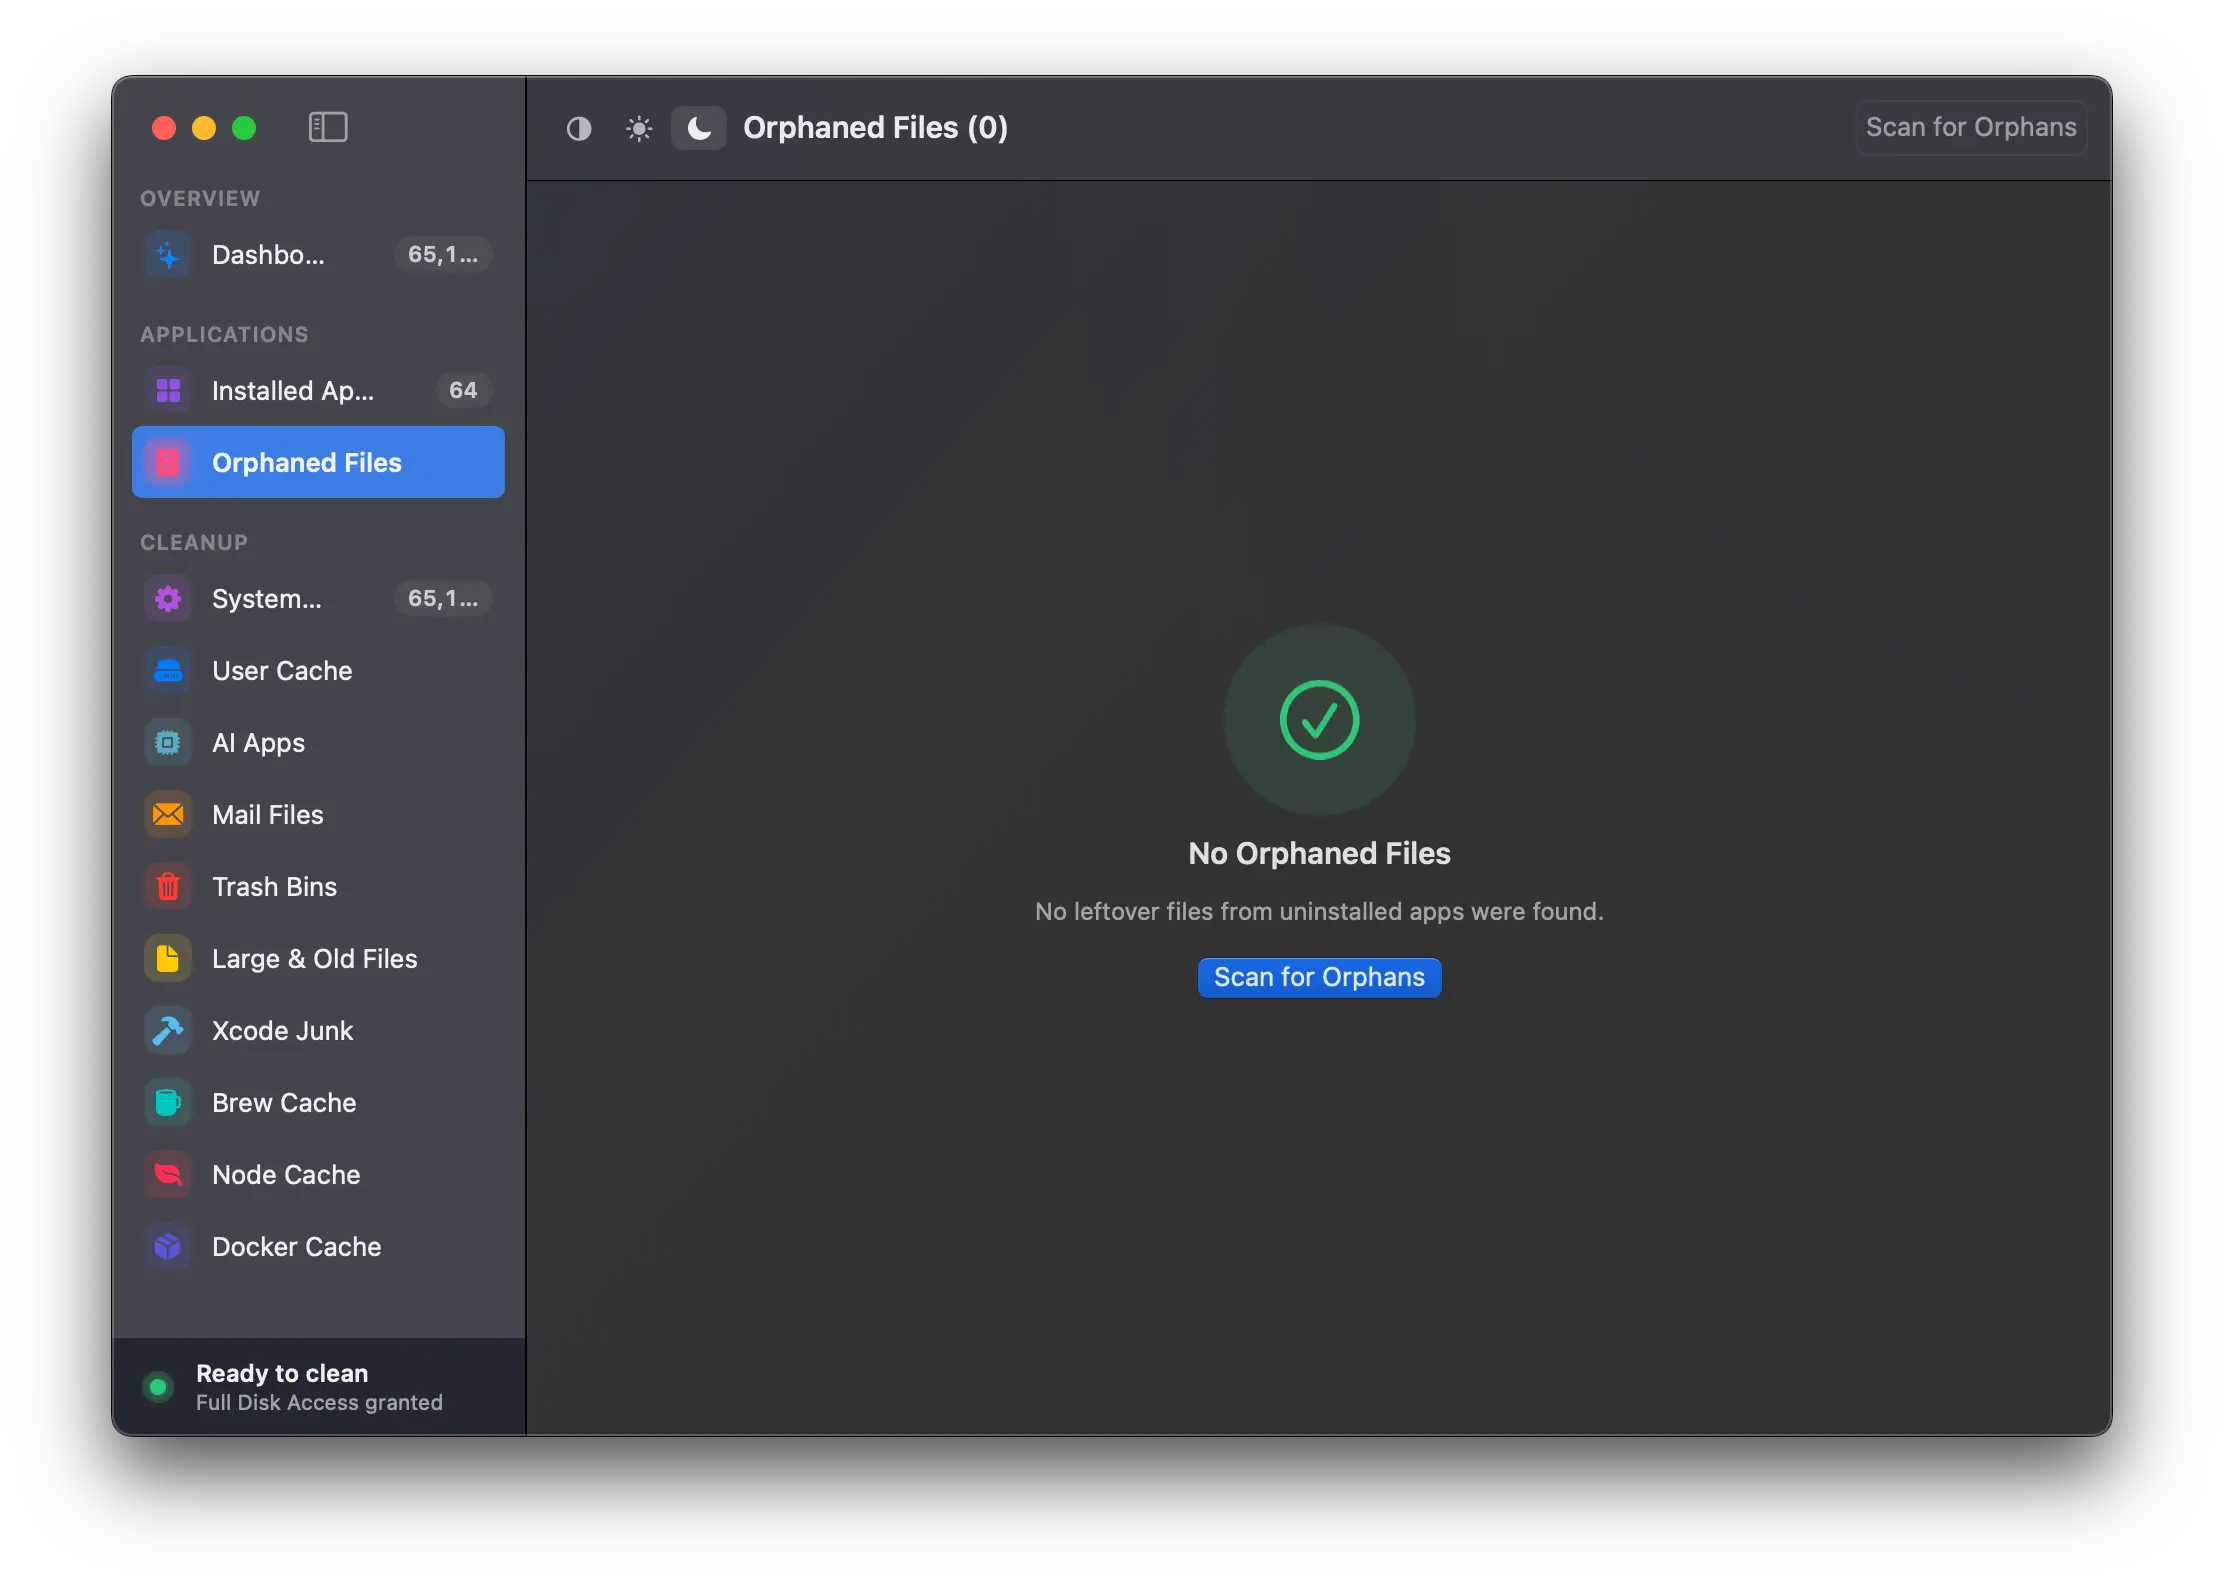Viewport: 2224px width, 1584px height.
Task: Open the Dashboard section
Action: coord(318,255)
